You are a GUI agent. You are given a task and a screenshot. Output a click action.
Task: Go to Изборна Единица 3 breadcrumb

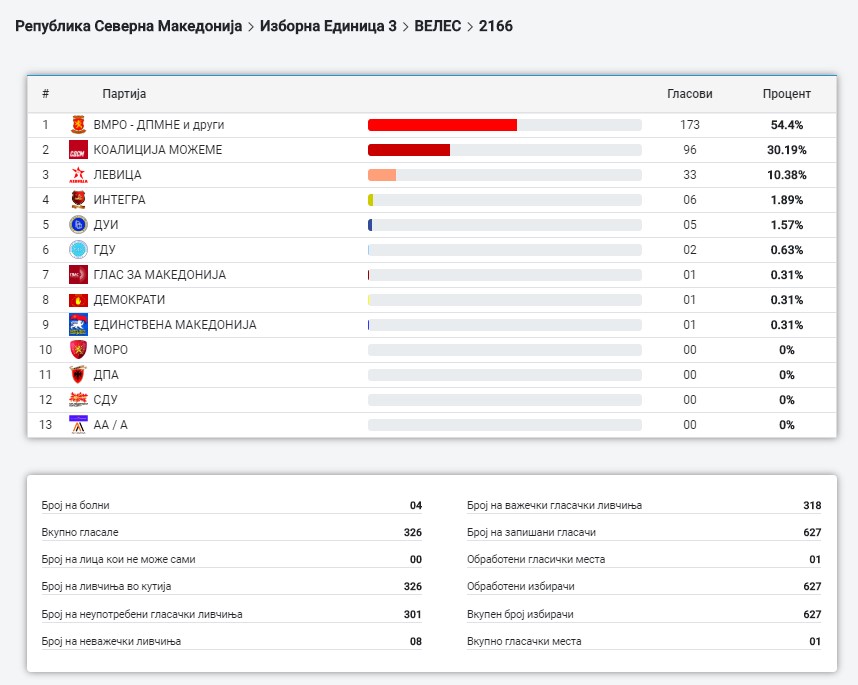(327, 26)
